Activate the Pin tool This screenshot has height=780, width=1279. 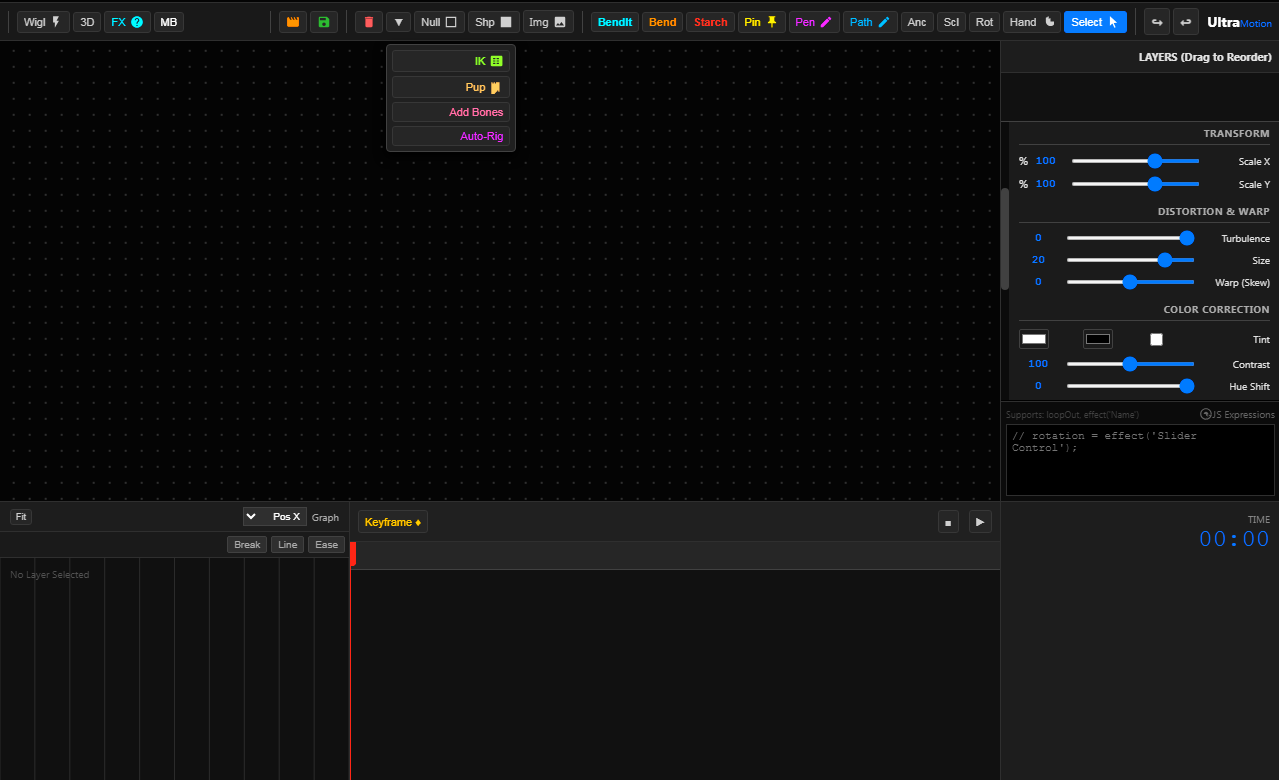tap(761, 21)
